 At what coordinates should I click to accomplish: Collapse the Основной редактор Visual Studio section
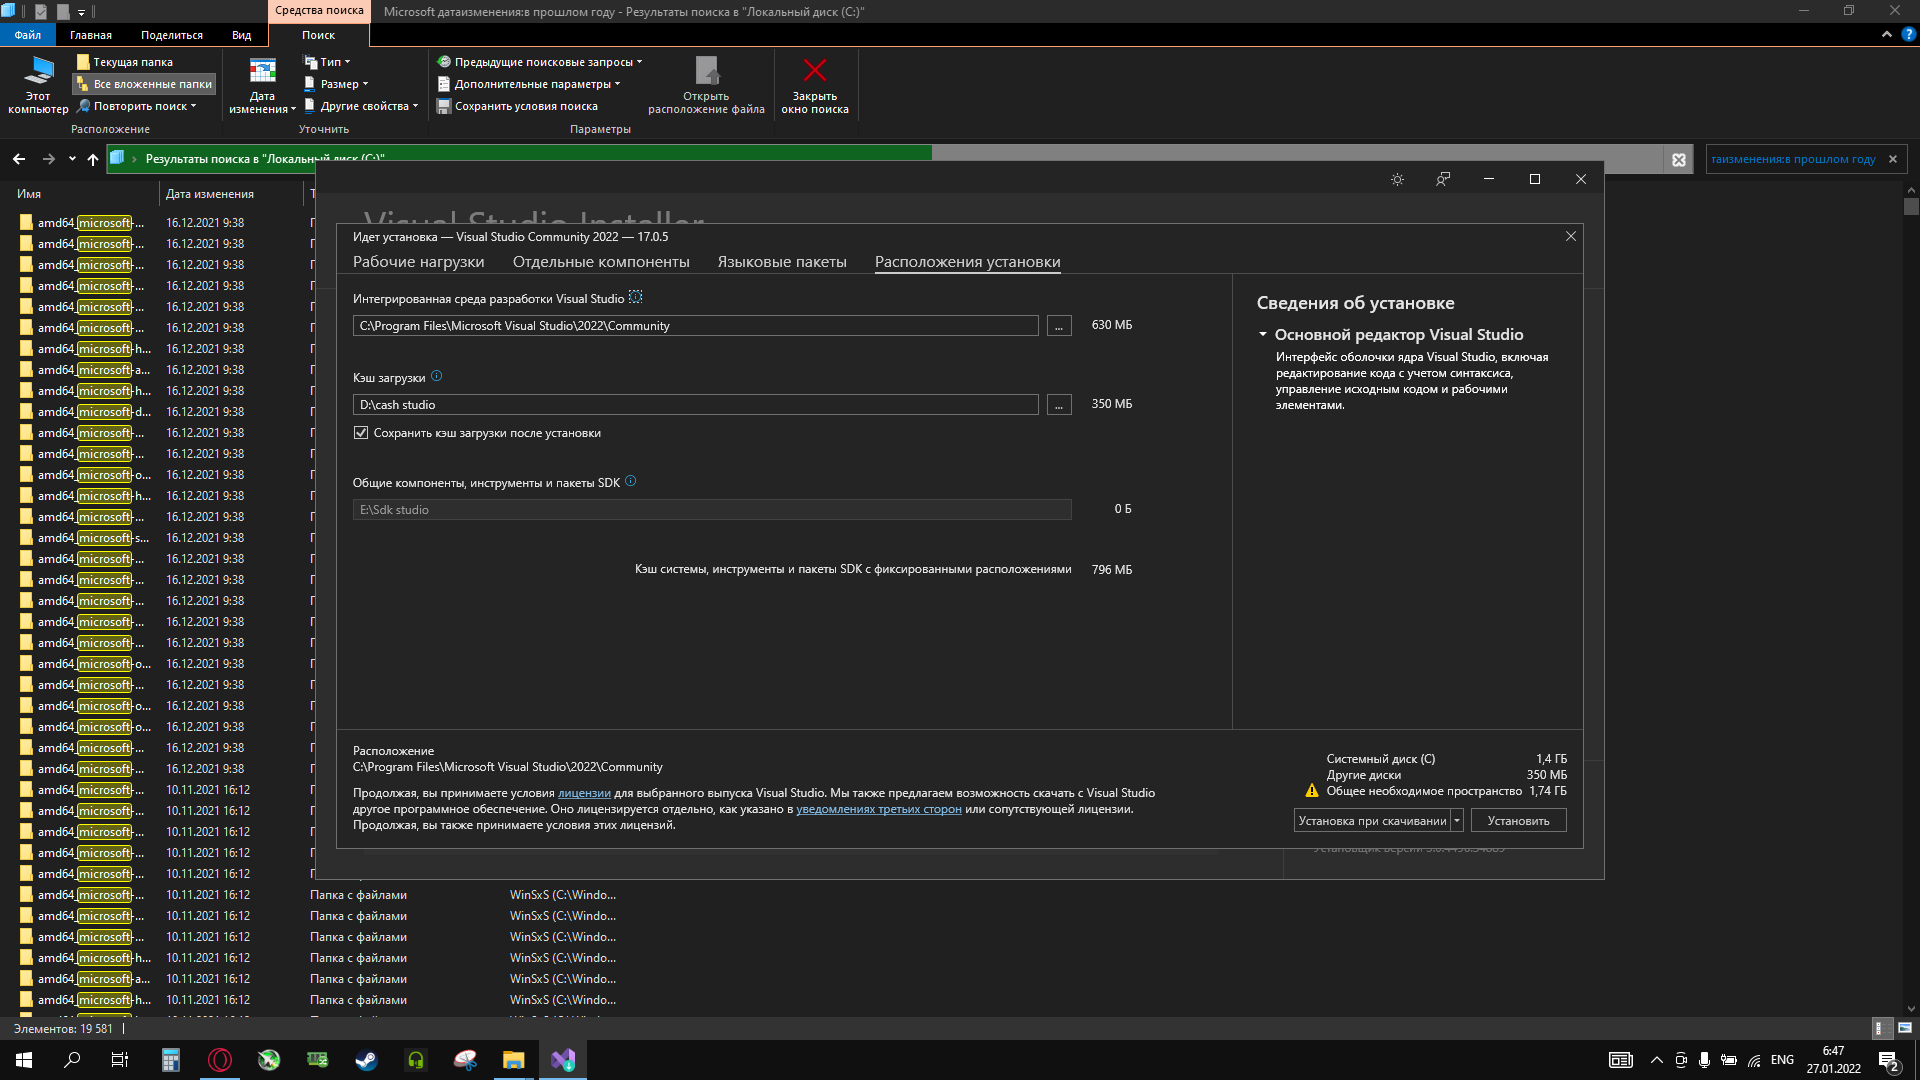click(1263, 335)
